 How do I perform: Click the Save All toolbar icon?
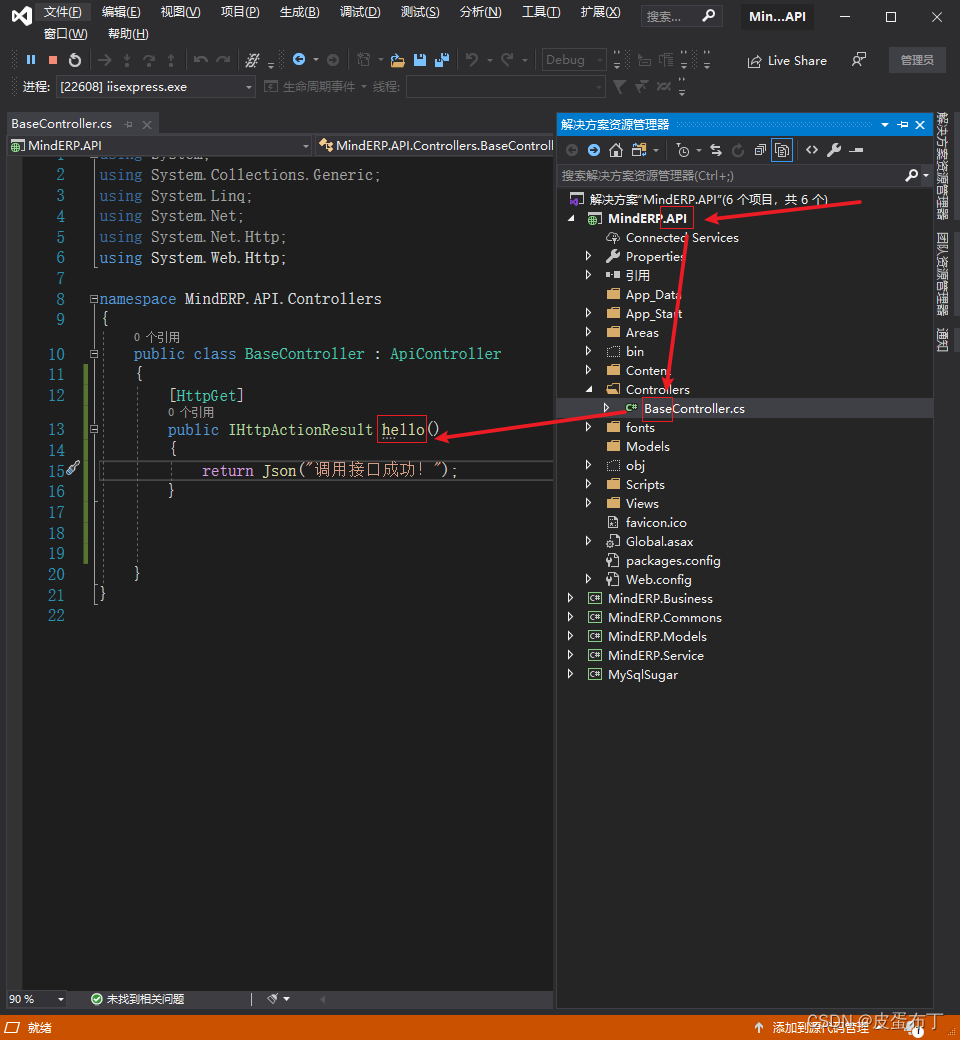[440, 60]
